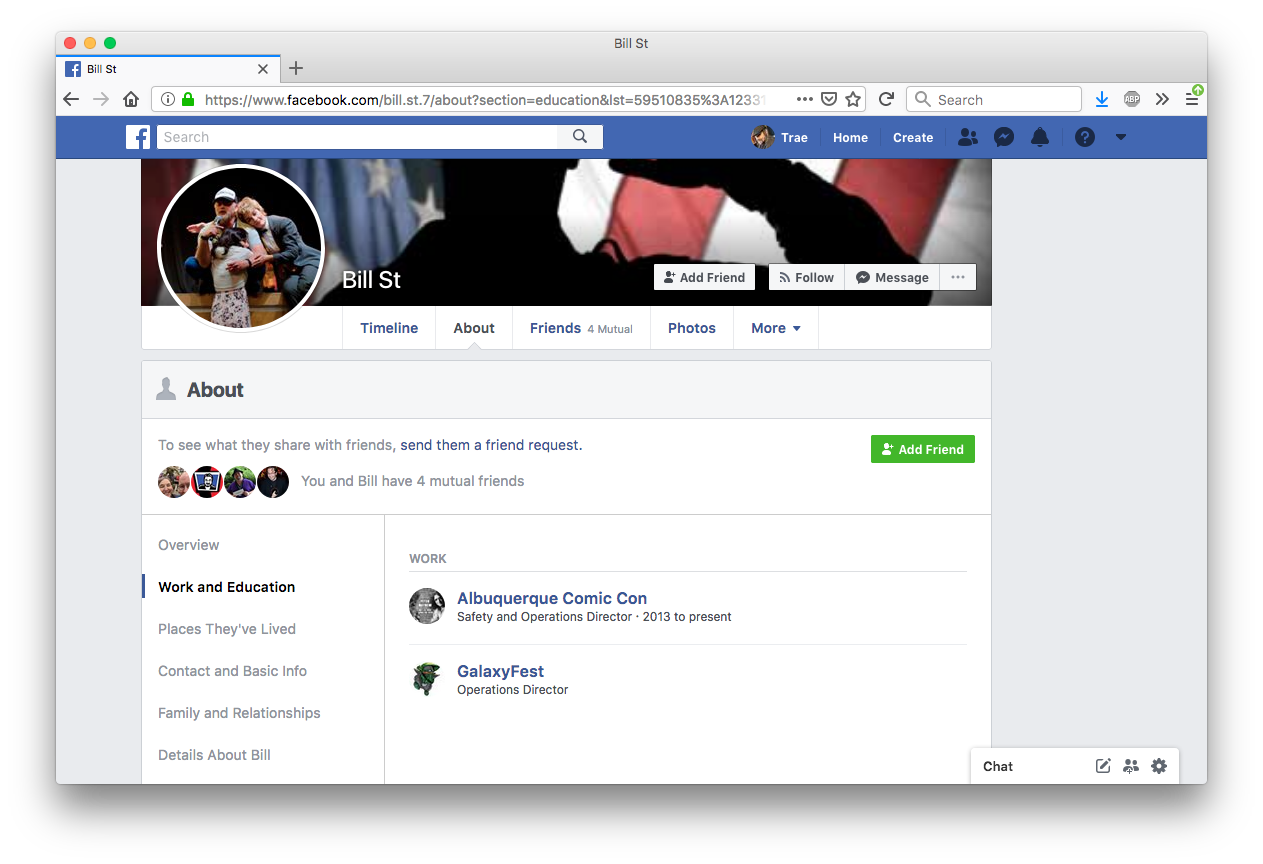Follow Bill St
Image resolution: width=1263 pixels, height=864 pixels.
pos(806,277)
